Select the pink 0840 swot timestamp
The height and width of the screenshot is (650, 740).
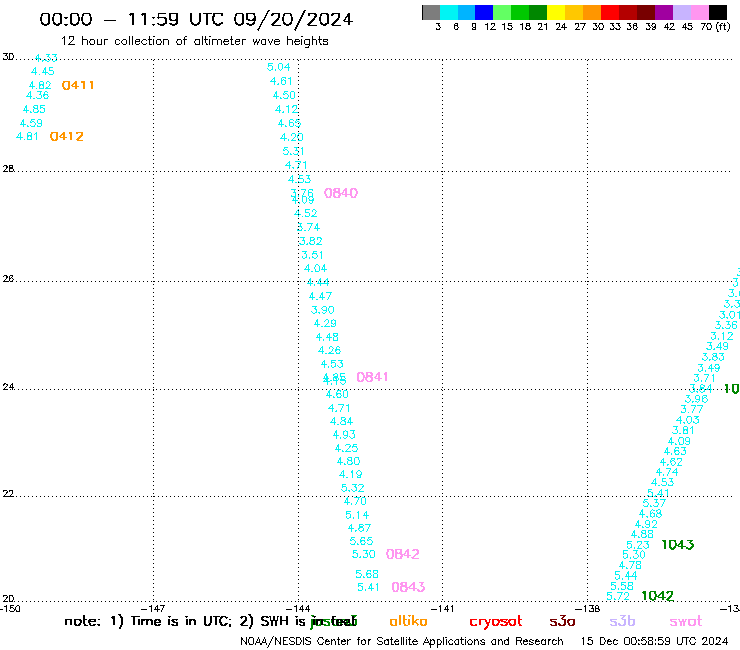341,193
